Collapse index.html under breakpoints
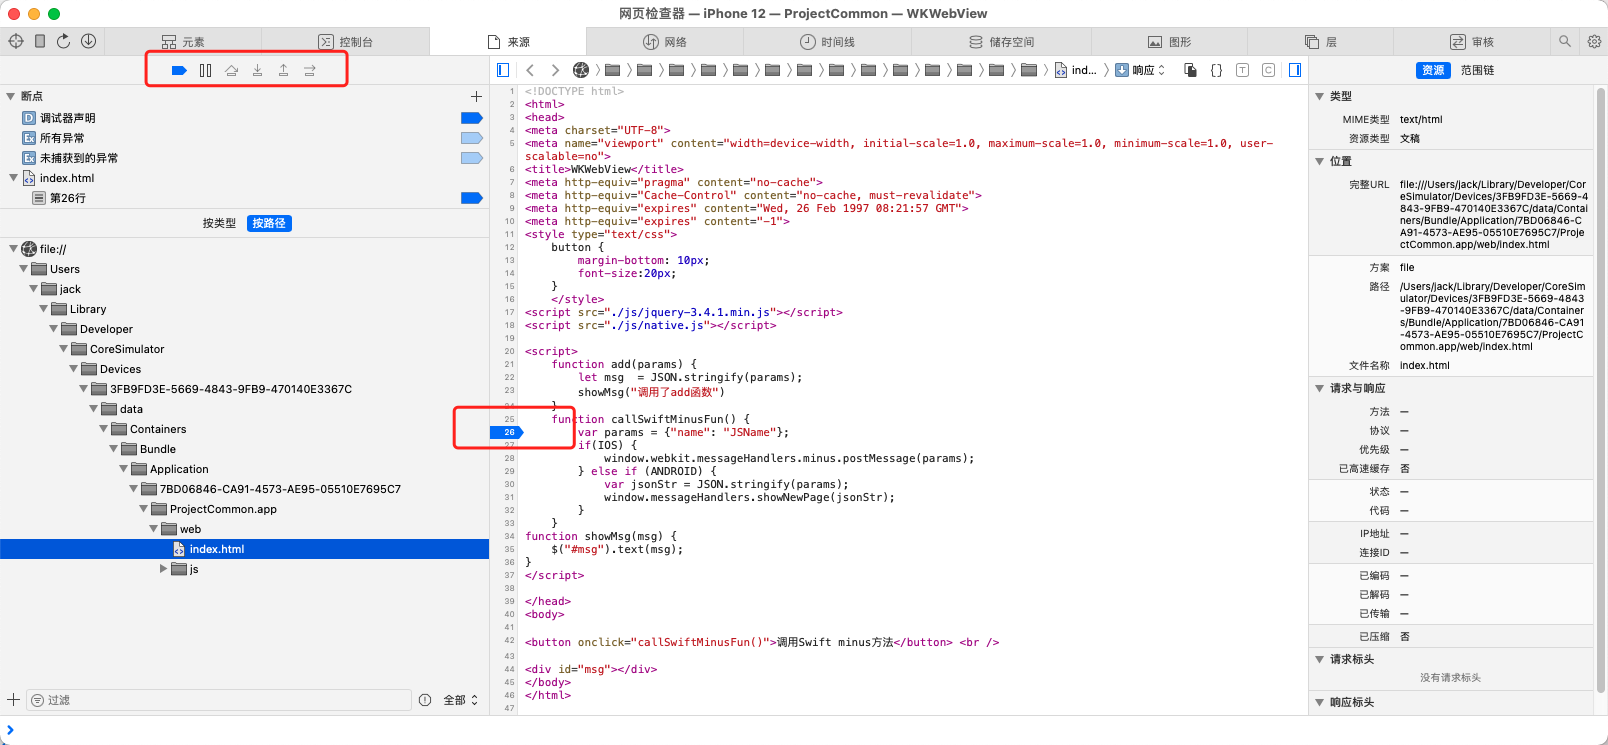1608x745 pixels. point(13,178)
